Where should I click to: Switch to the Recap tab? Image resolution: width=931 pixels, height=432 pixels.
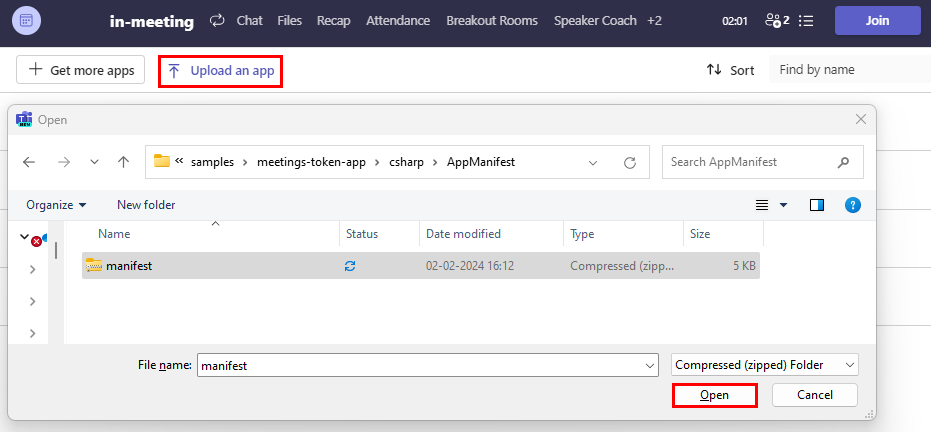334,21
